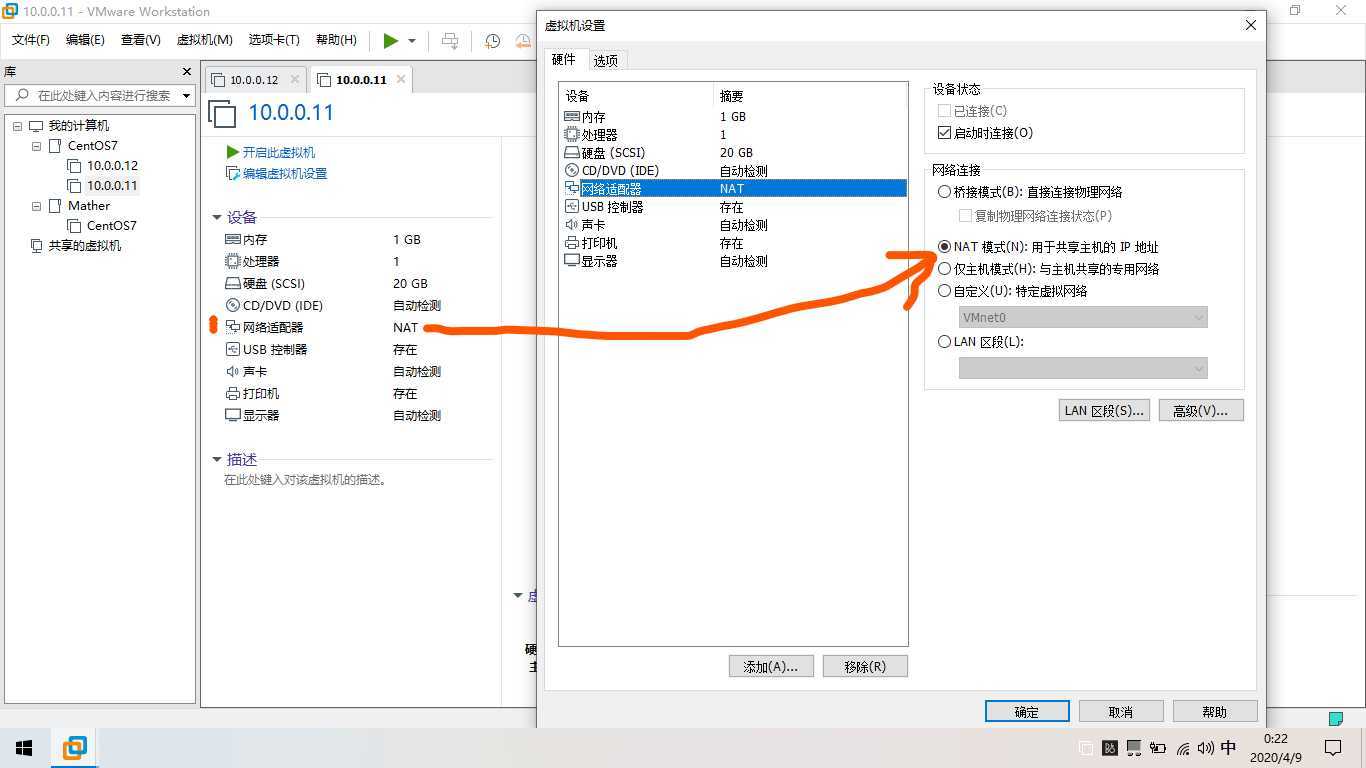Click the take snapshot clock icon

pyautogui.click(x=492, y=40)
